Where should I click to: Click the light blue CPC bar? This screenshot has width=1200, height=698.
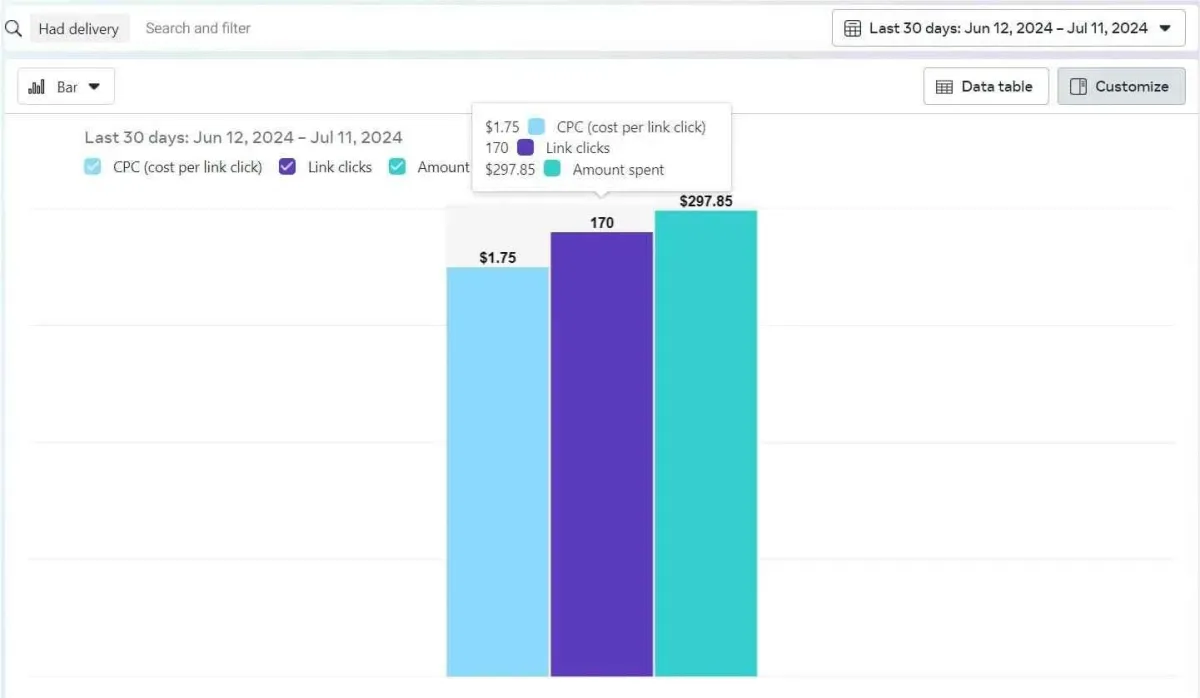coord(498,471)
